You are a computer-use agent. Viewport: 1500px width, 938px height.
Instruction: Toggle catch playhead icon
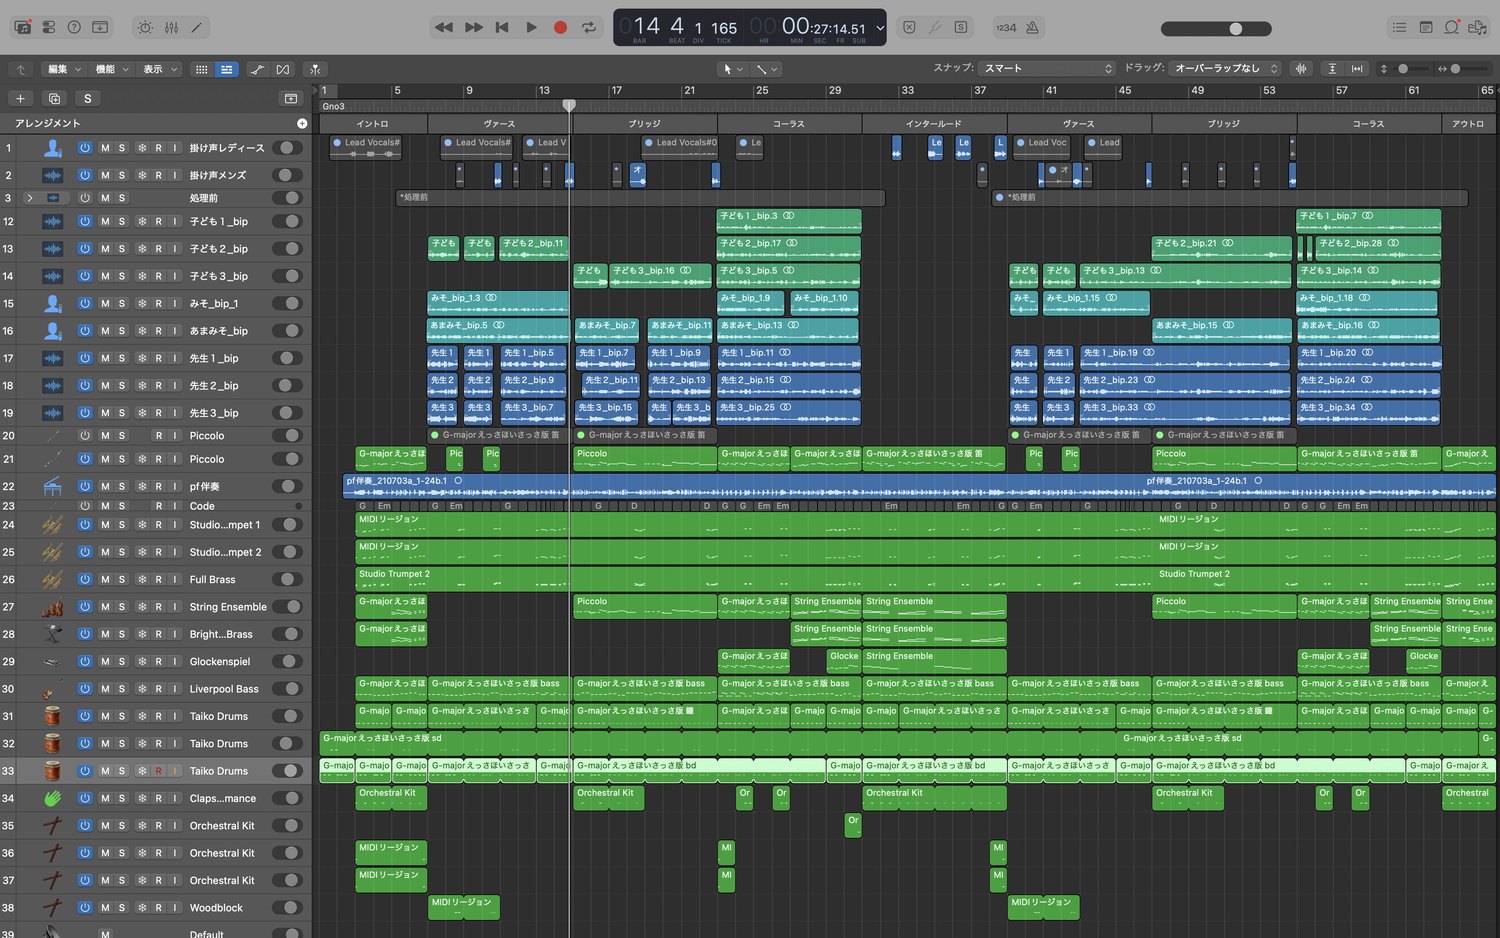coord(315,69)
